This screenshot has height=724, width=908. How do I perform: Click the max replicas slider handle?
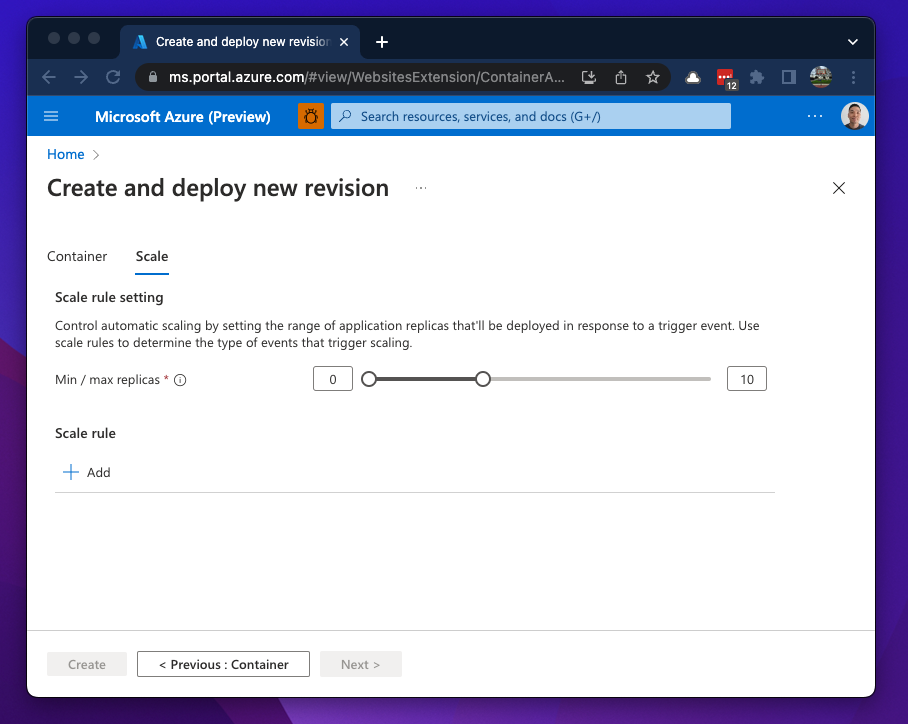[483, 379]
